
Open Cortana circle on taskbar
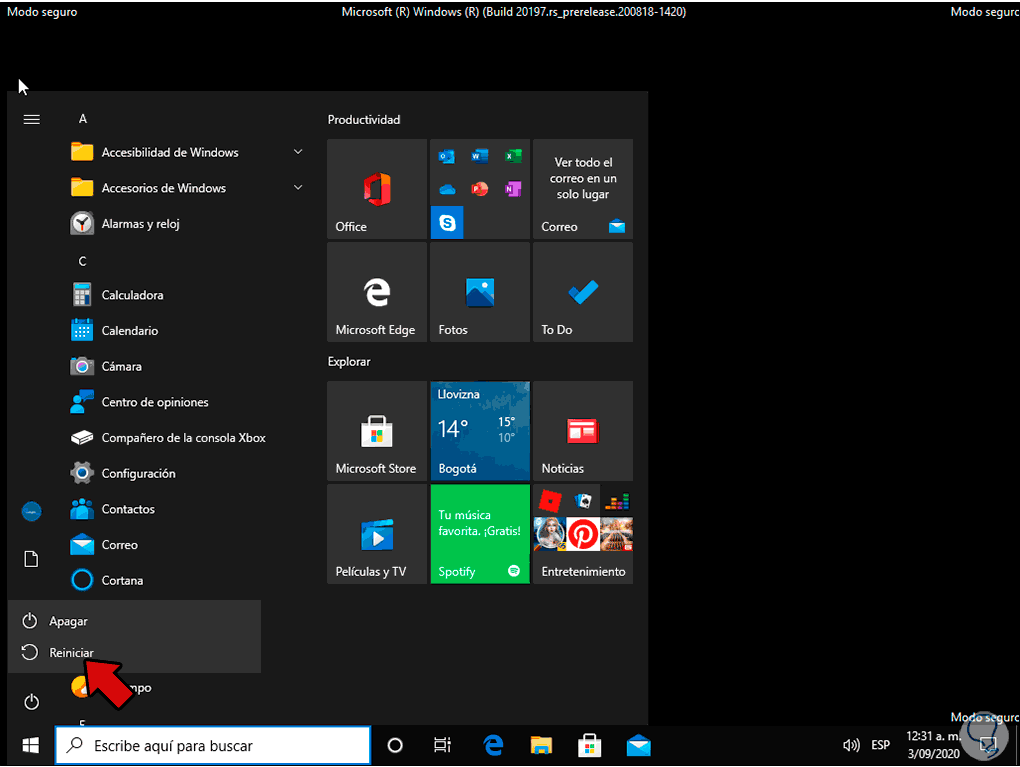click(395, 746)
